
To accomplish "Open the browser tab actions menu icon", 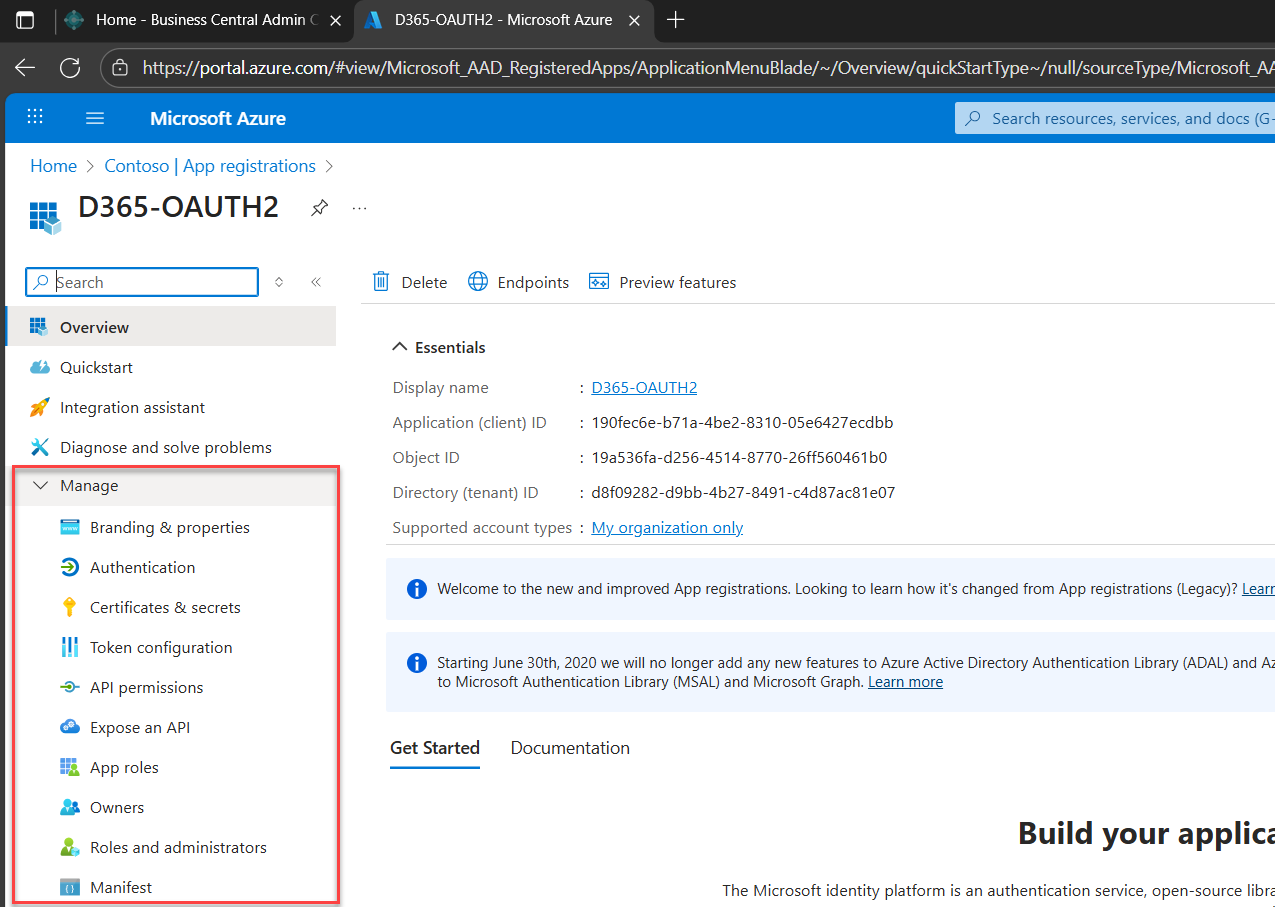I will click(x=25, y=20).
